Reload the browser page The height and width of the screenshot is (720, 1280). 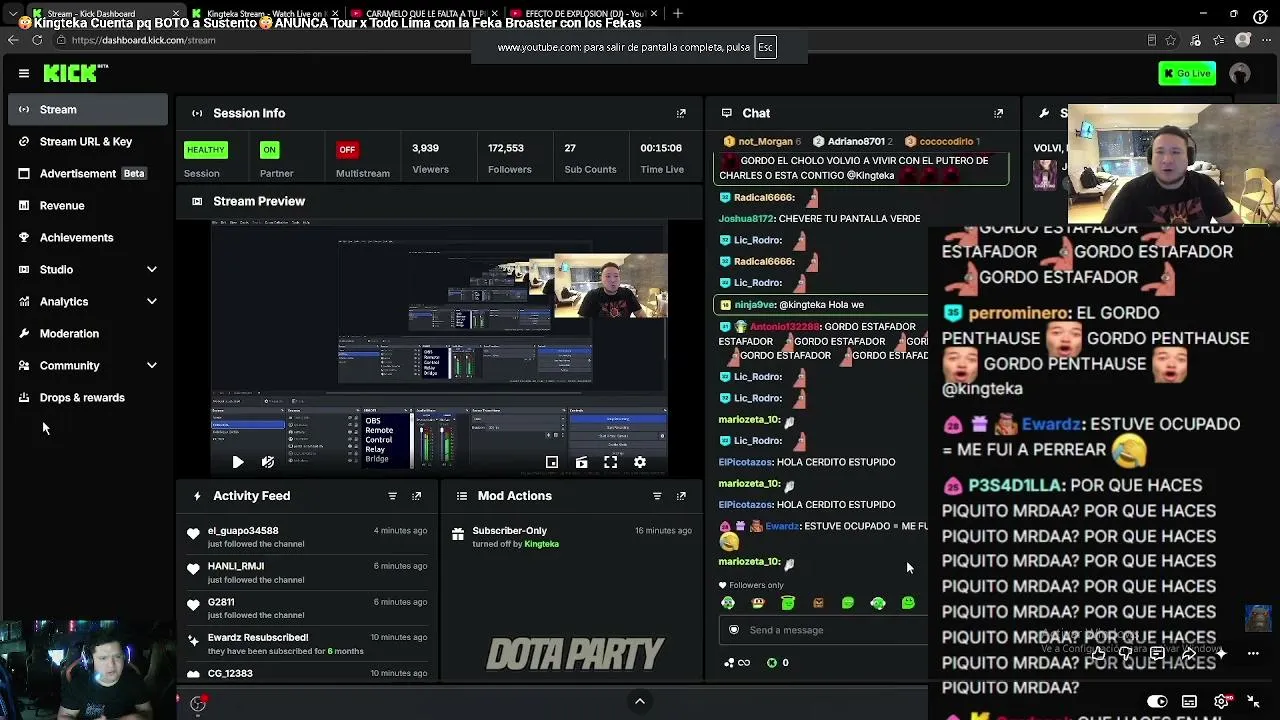tap(37, 40)
